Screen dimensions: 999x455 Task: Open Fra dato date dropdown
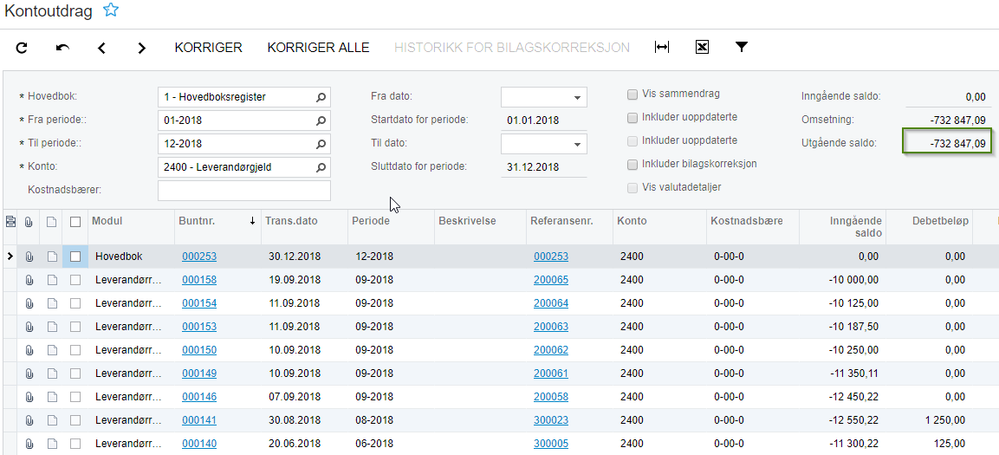pyautogui.click(x=577, y=98)
